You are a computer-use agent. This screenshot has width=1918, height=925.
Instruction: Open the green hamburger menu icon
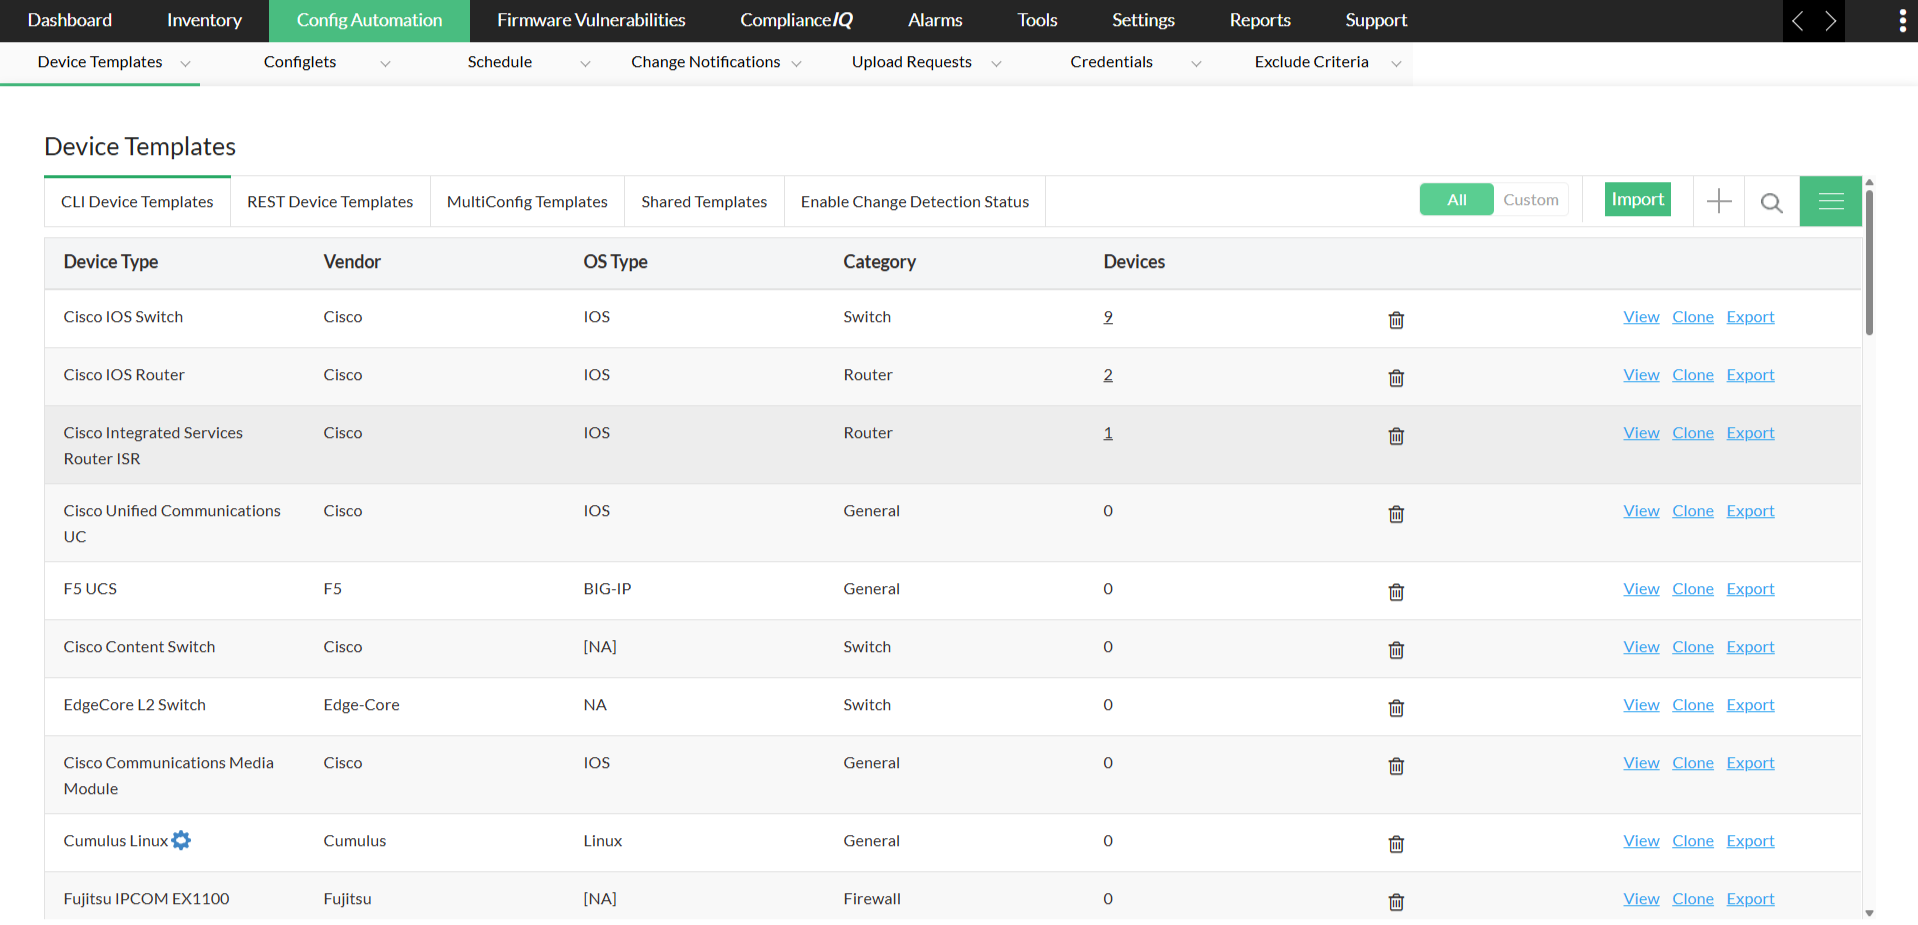pos(1830,201)
